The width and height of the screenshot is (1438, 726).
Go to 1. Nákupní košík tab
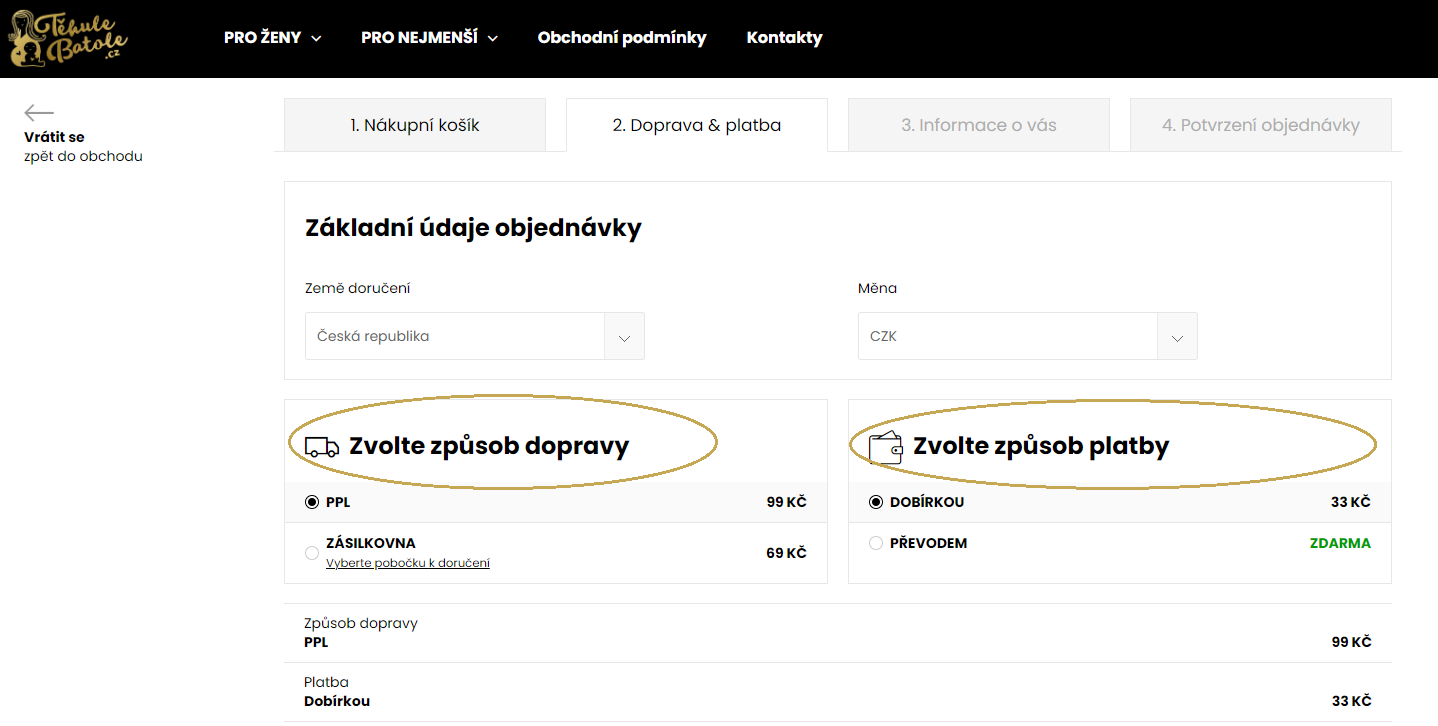click(415, 125)
